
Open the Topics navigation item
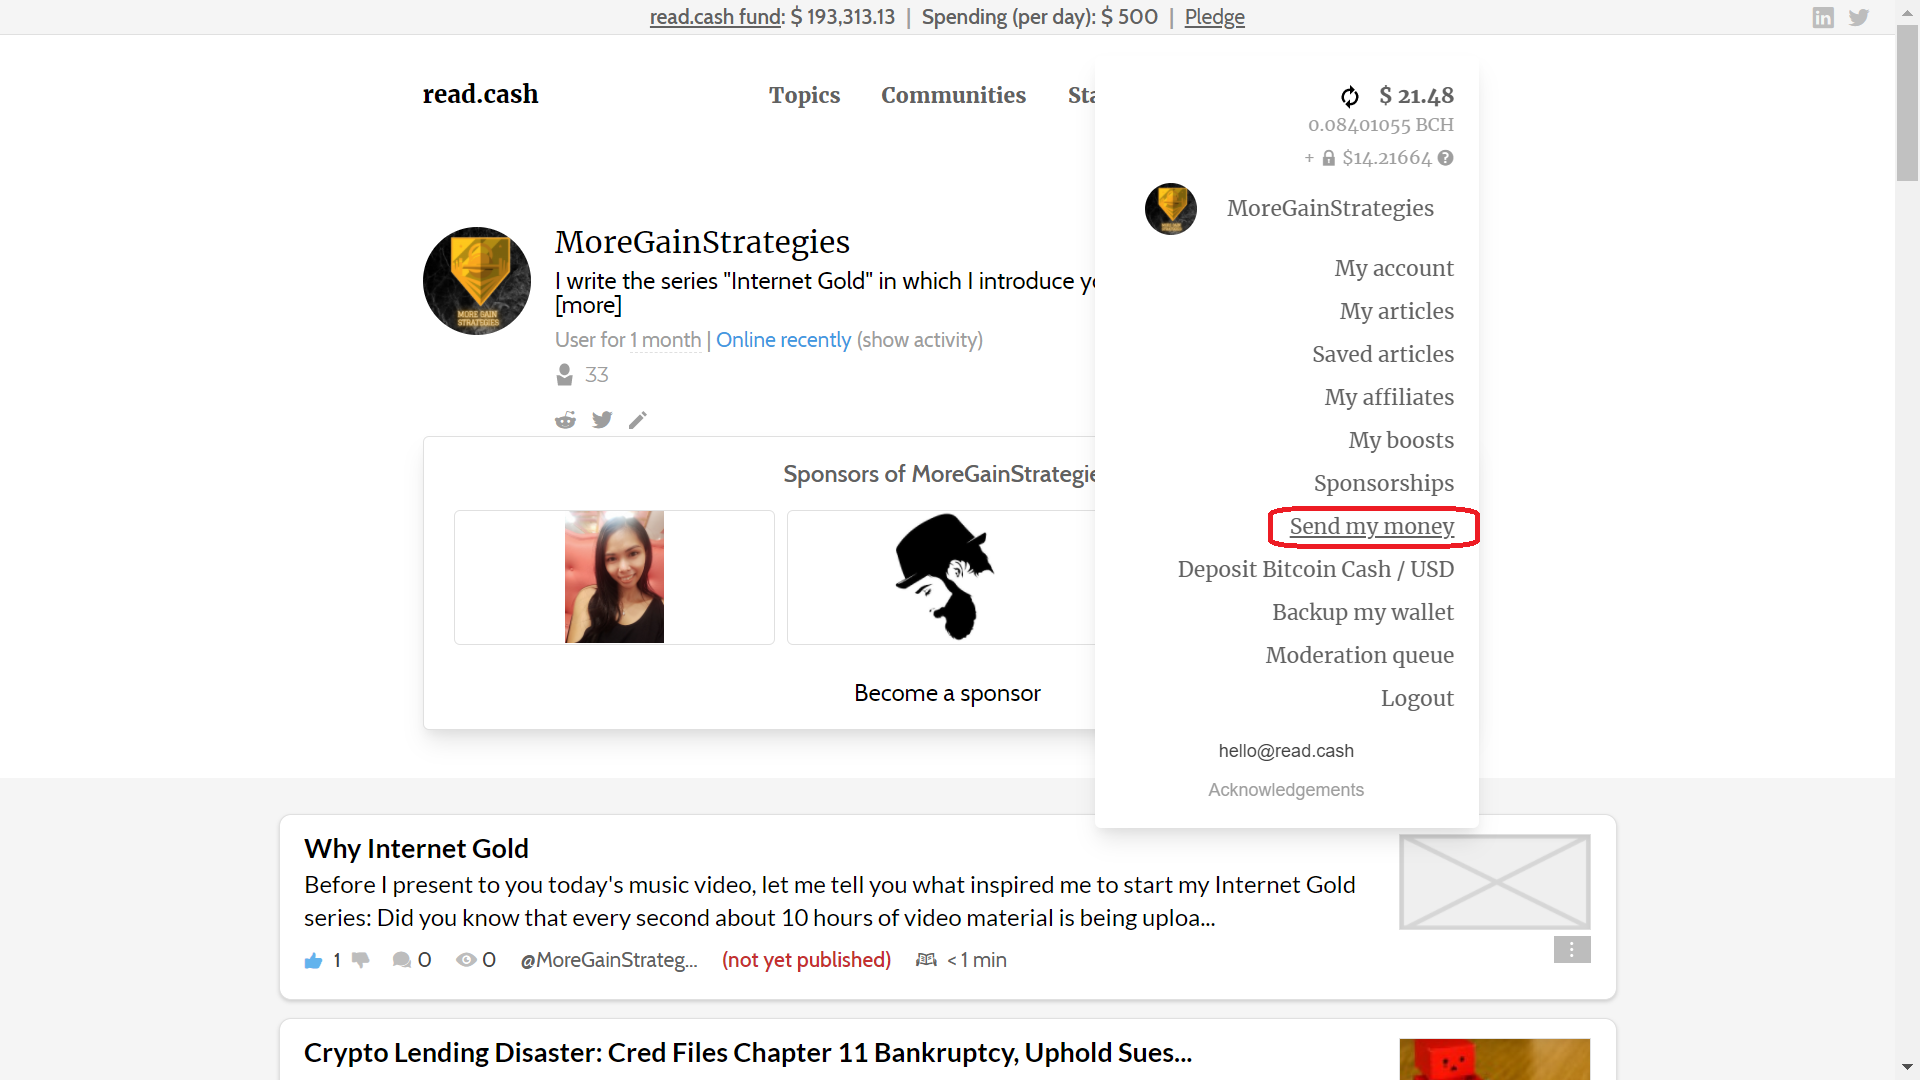[805, 95]
